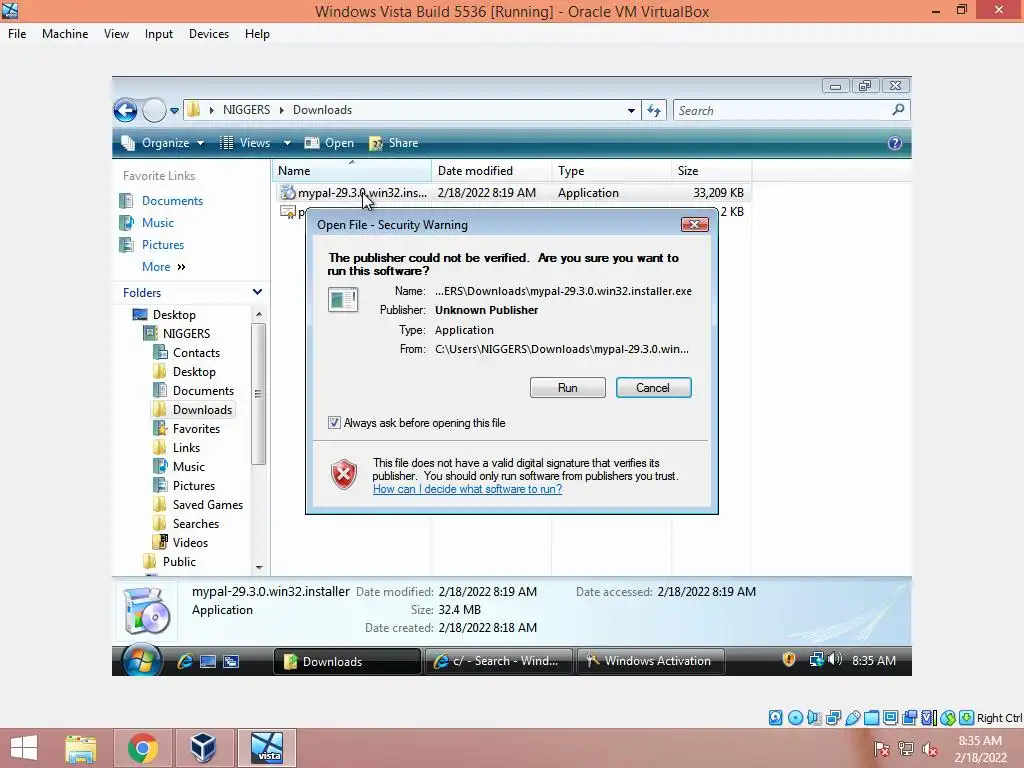Click VirtualBox CPU virtualization status icon

(929, 718)
